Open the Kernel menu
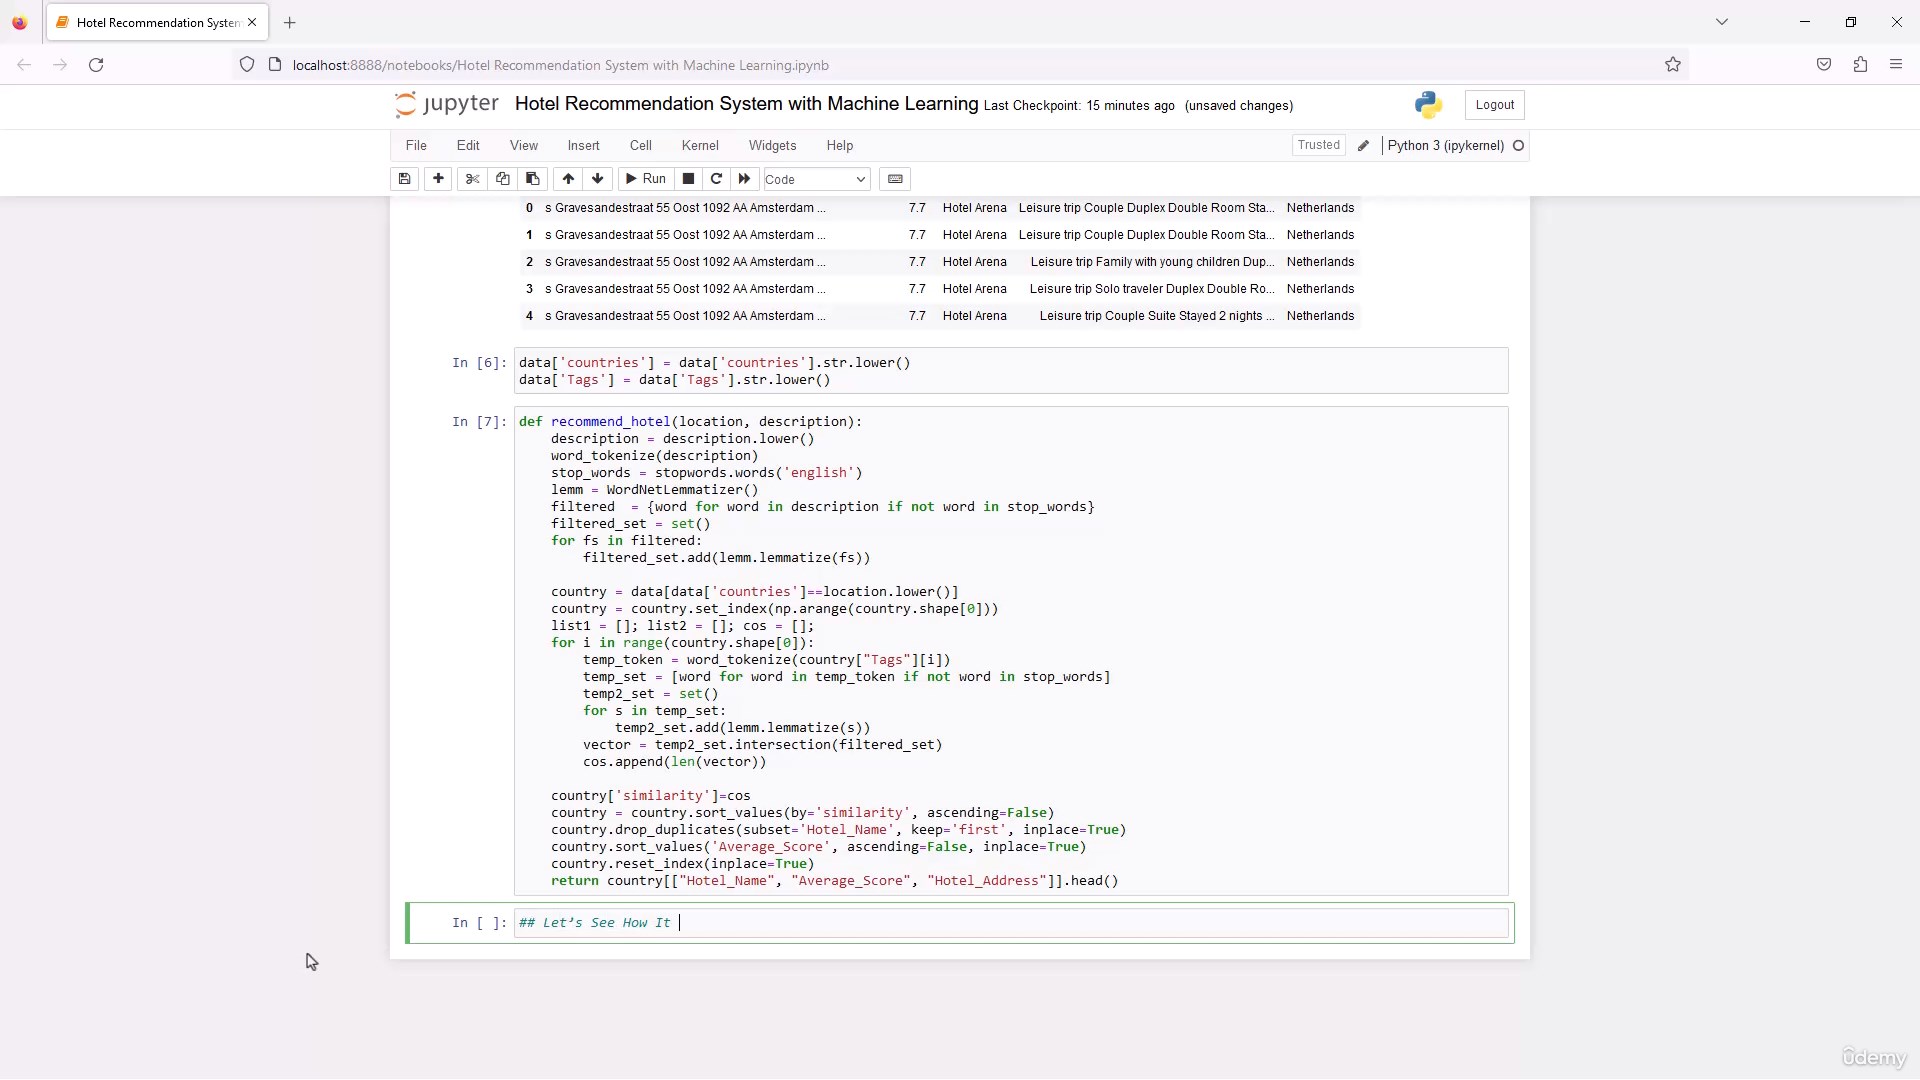 (700, 146)
